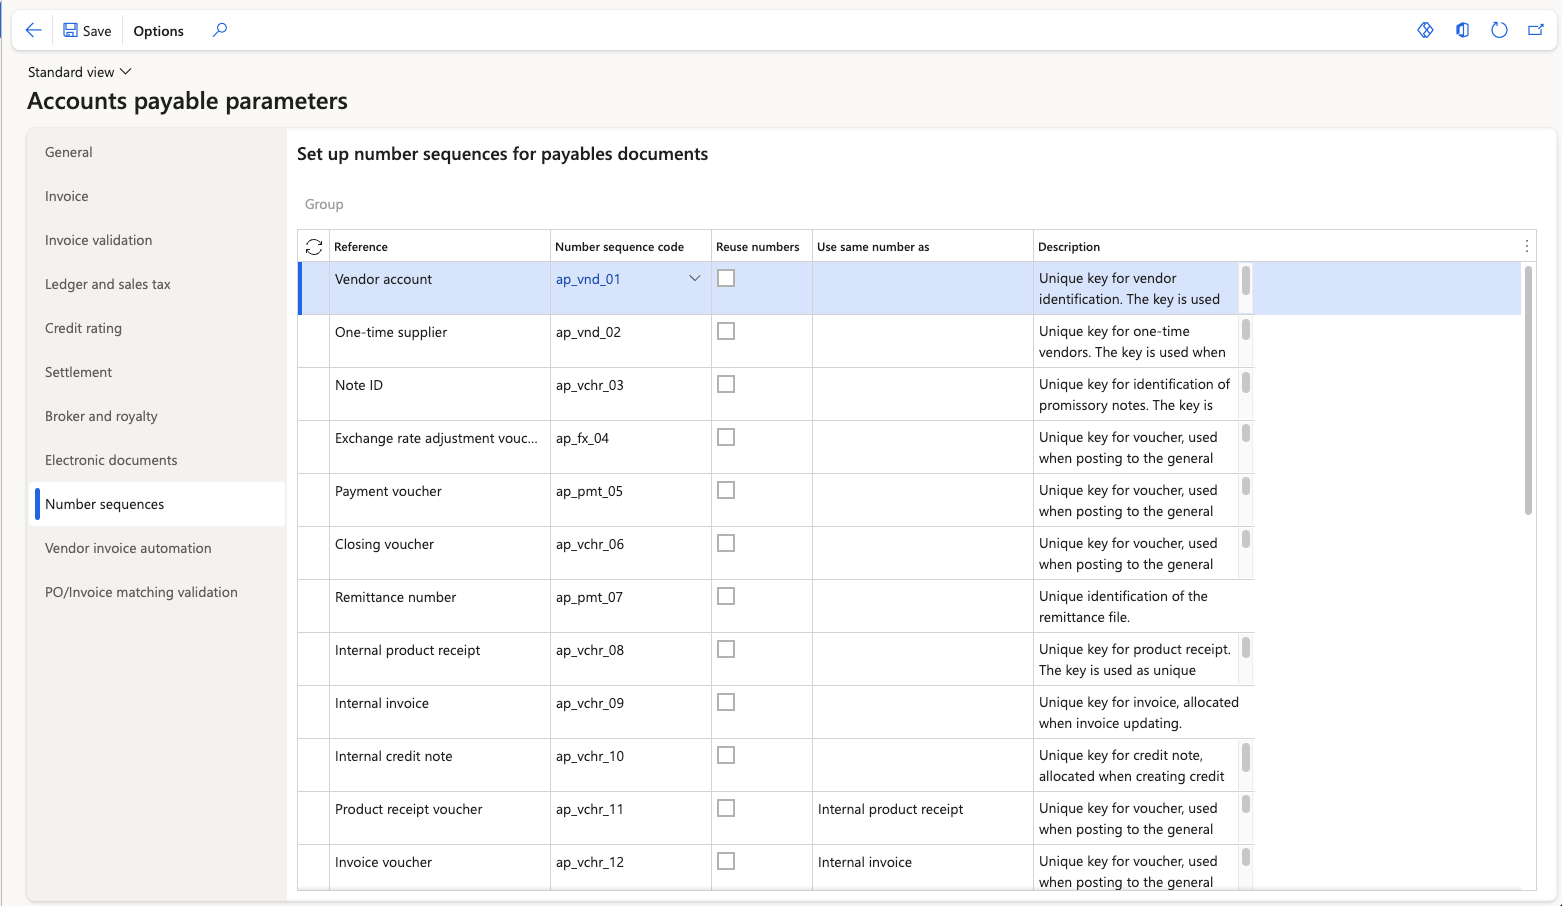Click the diamond personalize icon at top right

(1426, 30)
